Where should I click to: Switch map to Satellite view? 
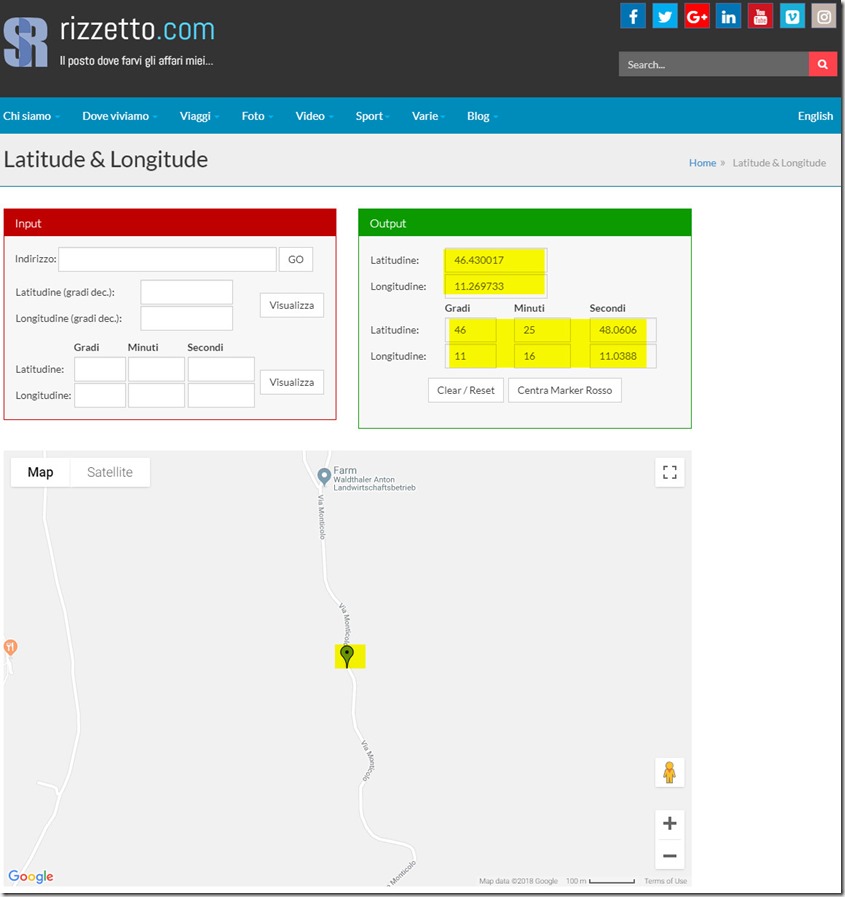pyautogui.click(x=110, y=472)
